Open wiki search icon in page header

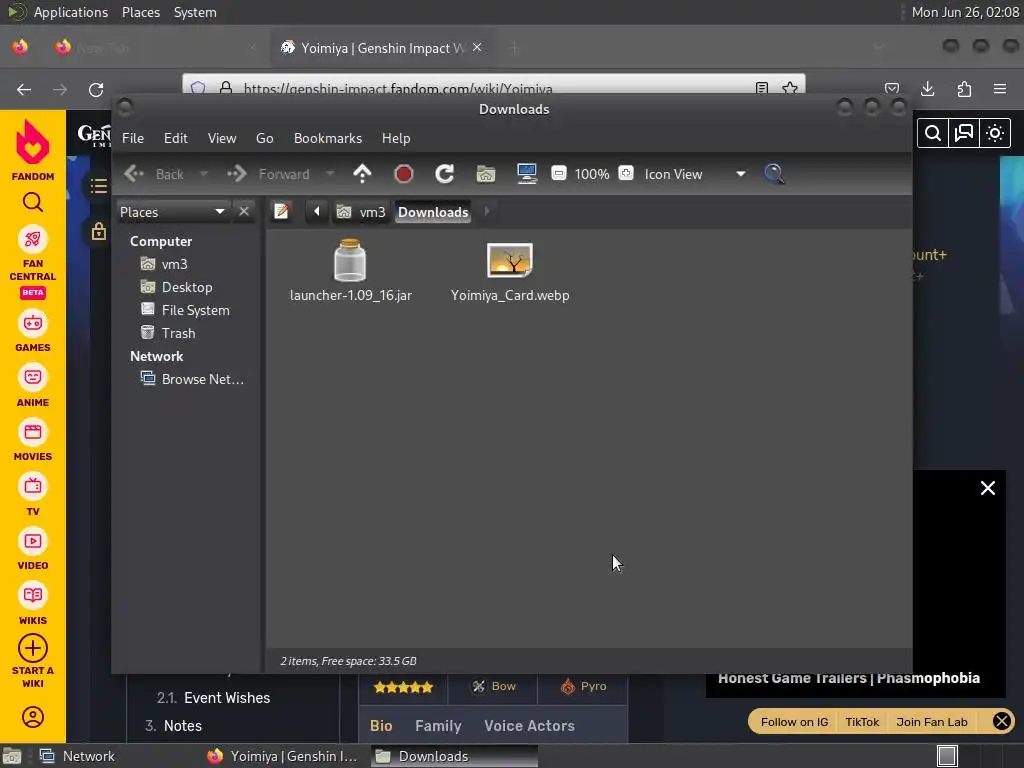(933, 133)
